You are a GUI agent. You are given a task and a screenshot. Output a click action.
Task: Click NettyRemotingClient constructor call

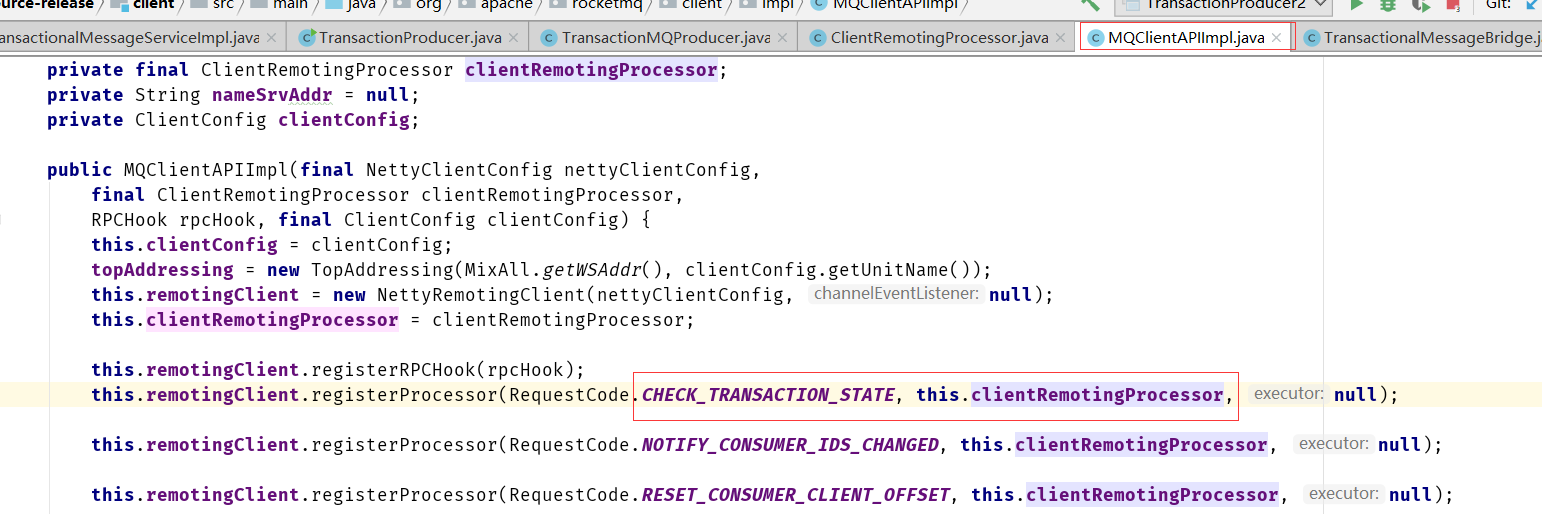(481, 295)
